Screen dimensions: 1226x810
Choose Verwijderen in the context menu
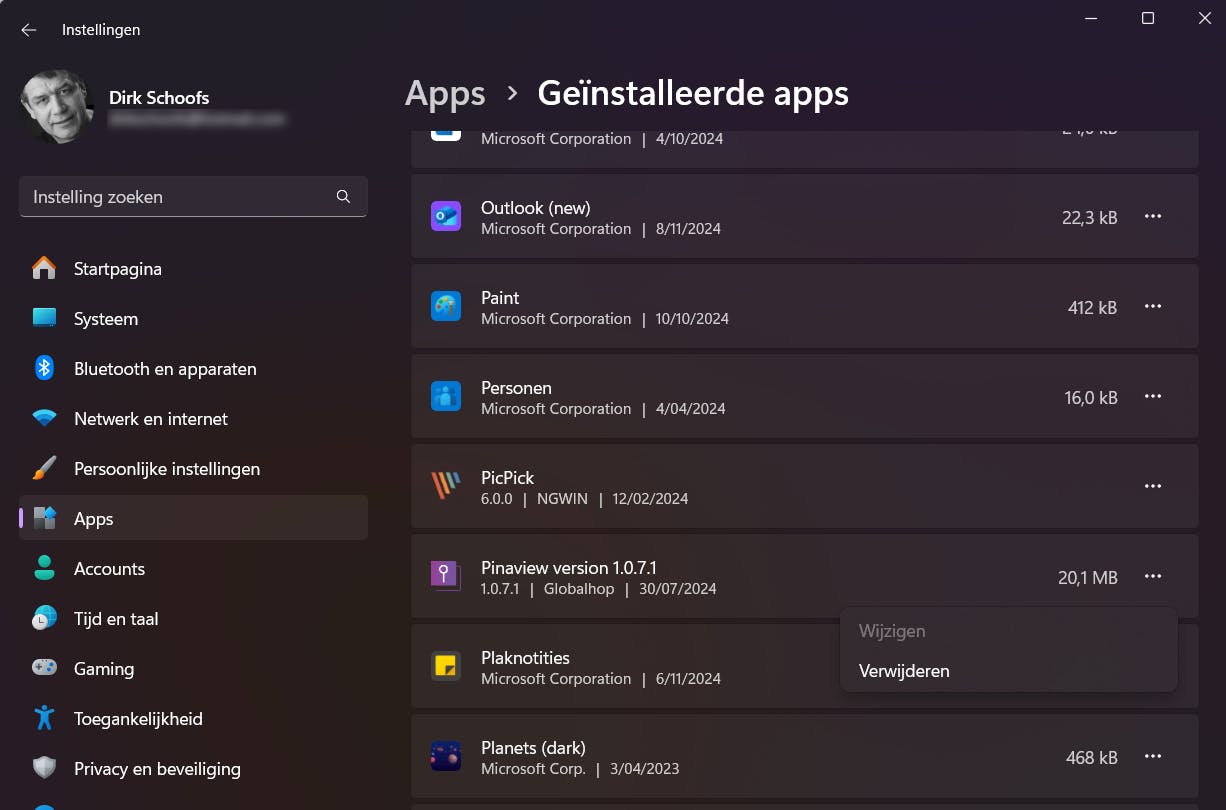click(904, 671)
